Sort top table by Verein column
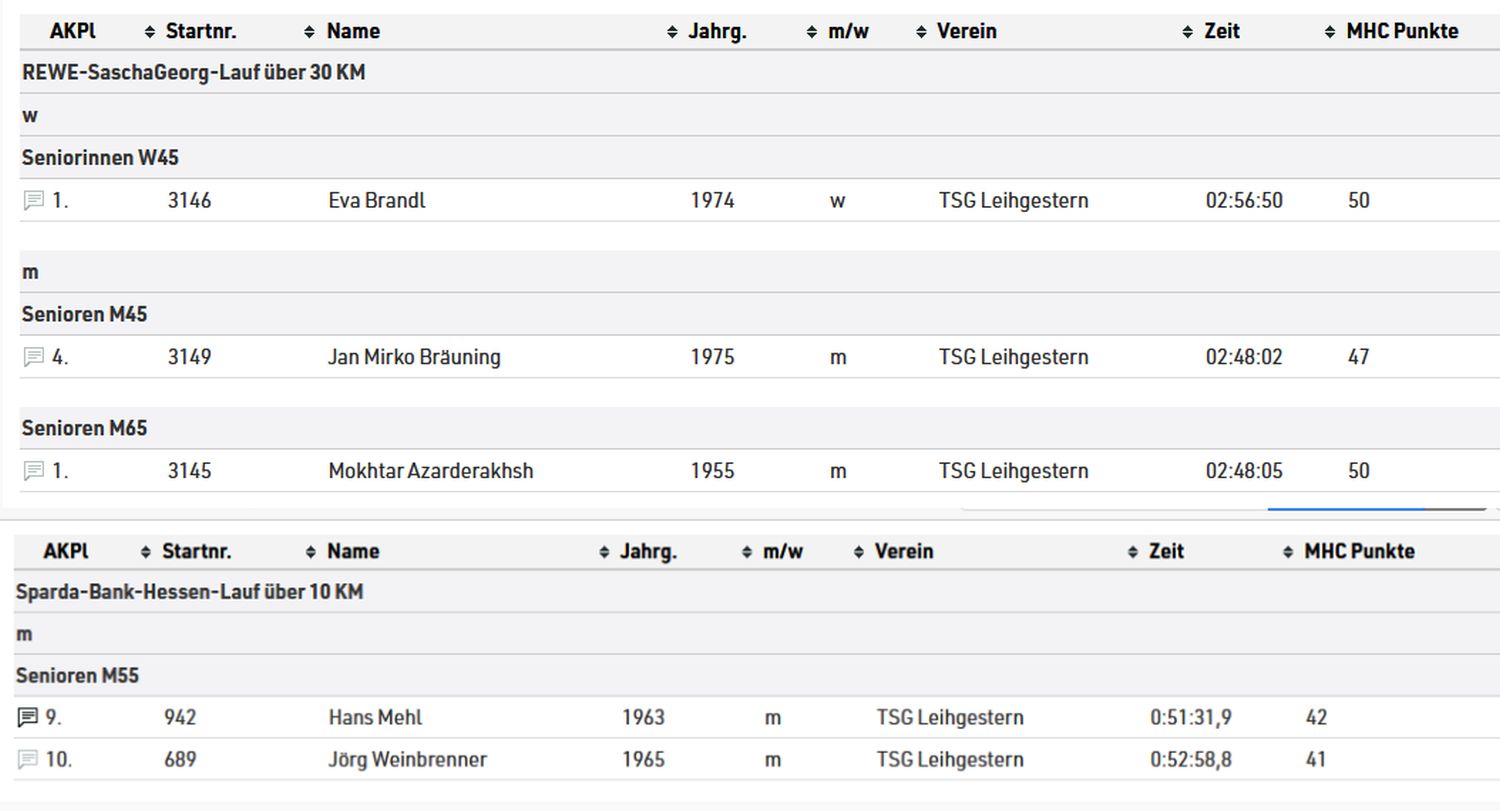The width and height of the screenshot is (1500, 811). tap(966, 31)
